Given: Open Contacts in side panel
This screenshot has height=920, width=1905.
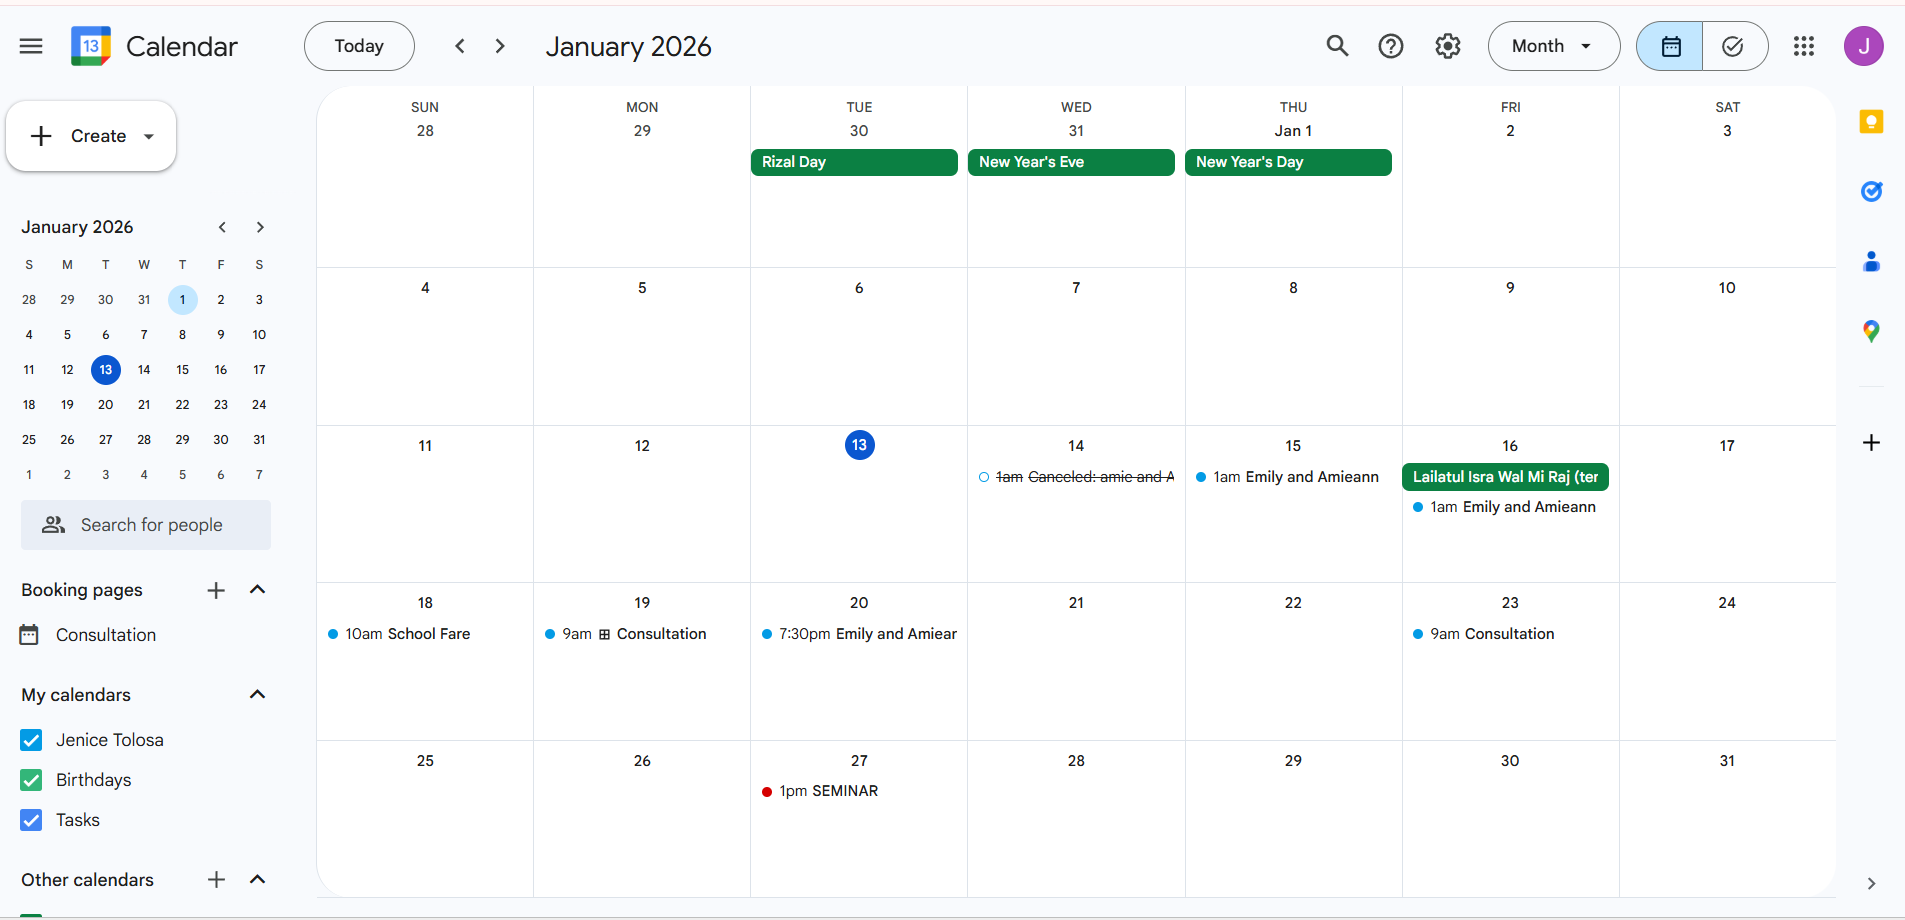Looking at the screenshot, I should [x=1871, y=261].
